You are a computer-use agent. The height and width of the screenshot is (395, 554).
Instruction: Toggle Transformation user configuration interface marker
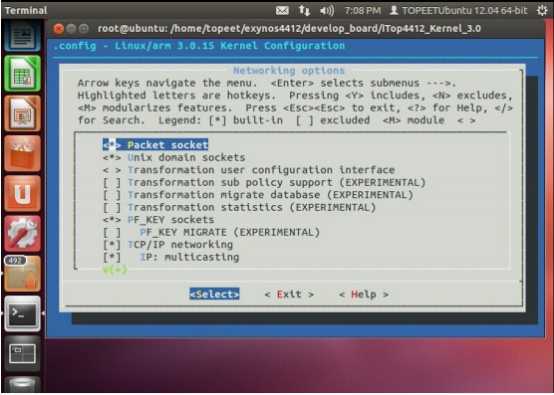click(x=112, y=170)
